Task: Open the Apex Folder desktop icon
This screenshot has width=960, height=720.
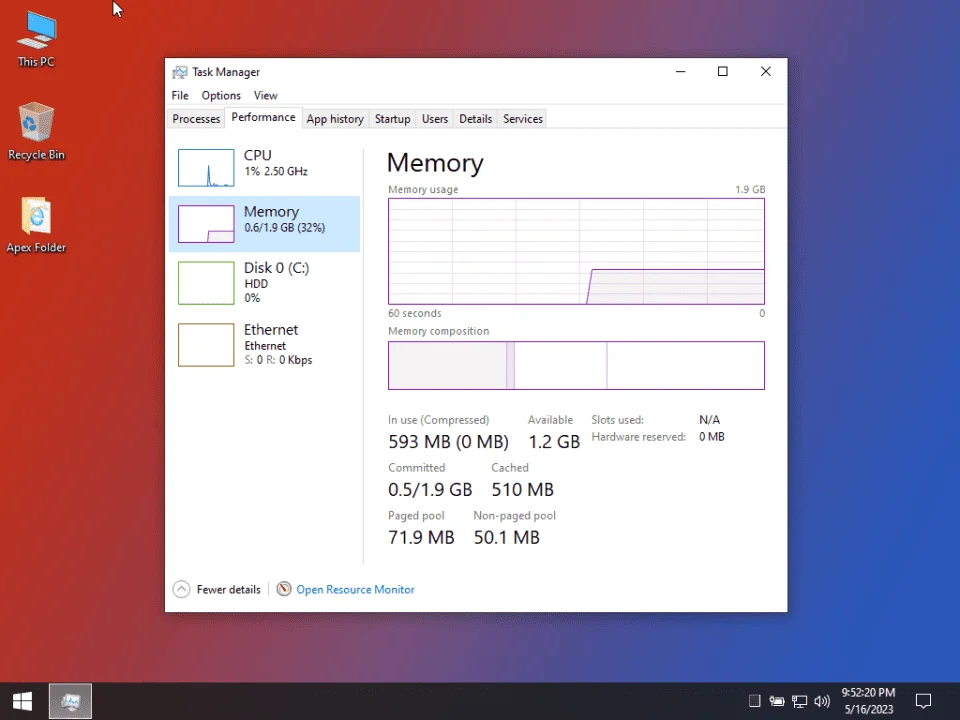Action: (x=36, y=225)
